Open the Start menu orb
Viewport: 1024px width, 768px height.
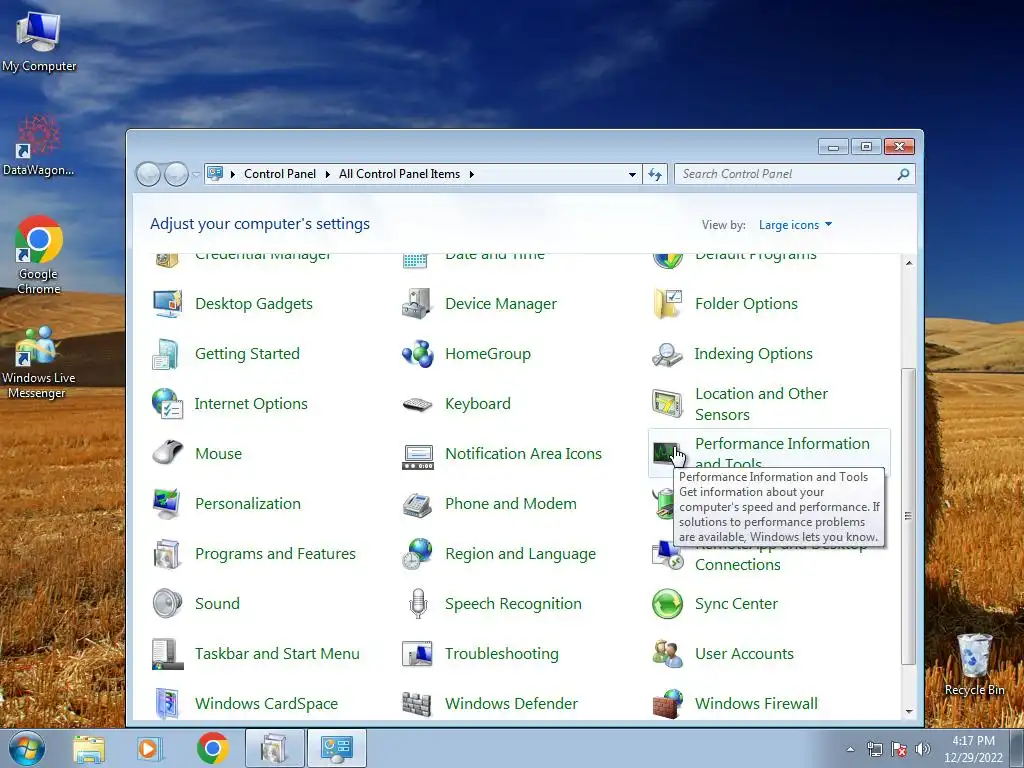27,748
